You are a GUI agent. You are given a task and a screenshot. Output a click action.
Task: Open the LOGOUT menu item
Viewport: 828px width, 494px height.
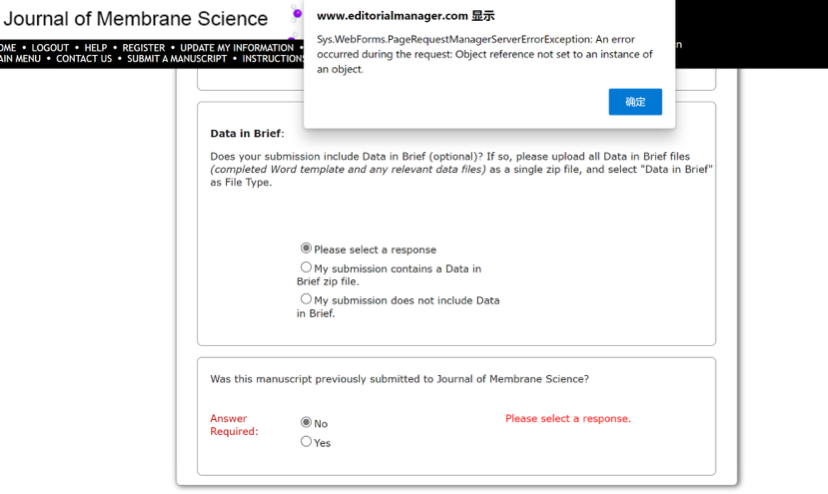pos(50,48)
